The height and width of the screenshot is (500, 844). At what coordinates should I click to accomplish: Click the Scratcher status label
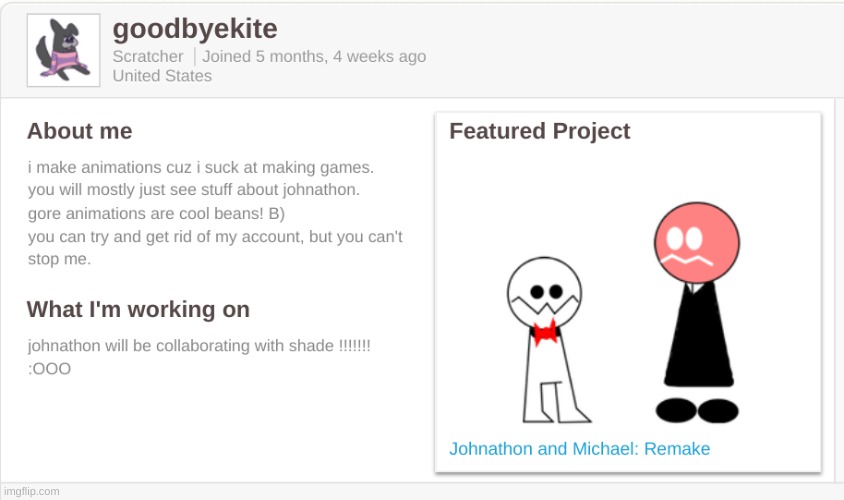pos(148,56)
